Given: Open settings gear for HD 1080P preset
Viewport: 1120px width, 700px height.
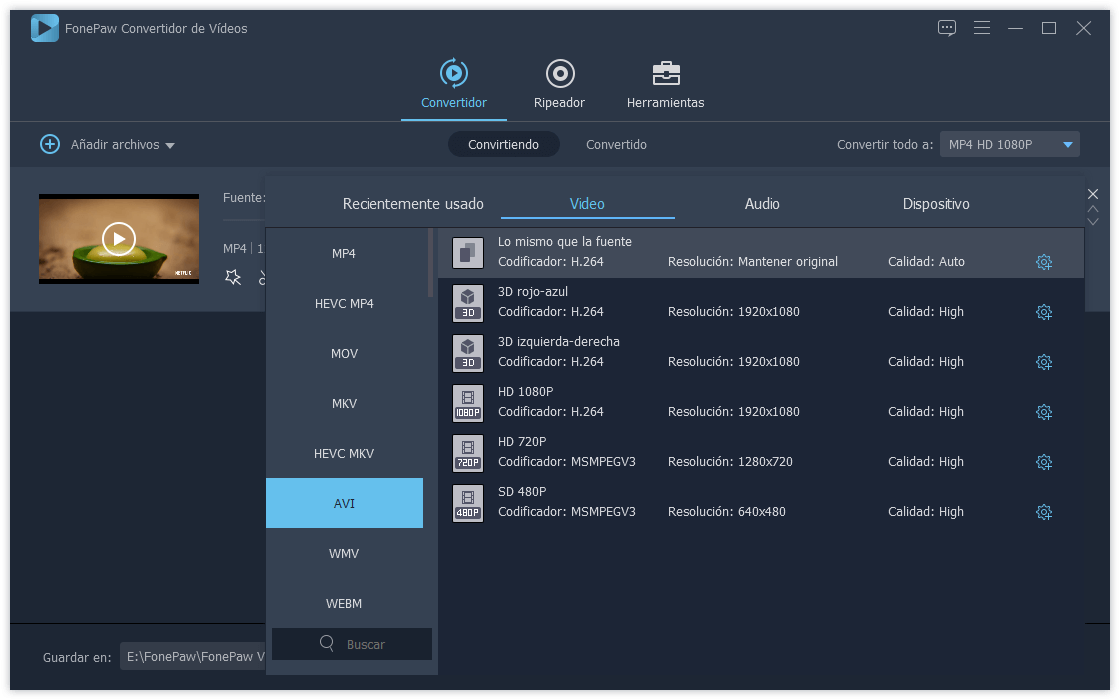Looking at the screenshot, I should click(x=1044, y=412).
